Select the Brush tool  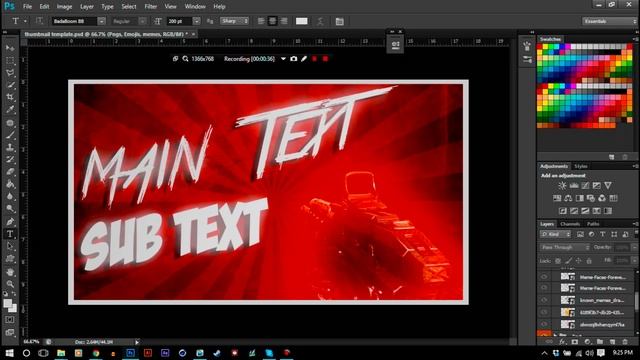[10, 135]
